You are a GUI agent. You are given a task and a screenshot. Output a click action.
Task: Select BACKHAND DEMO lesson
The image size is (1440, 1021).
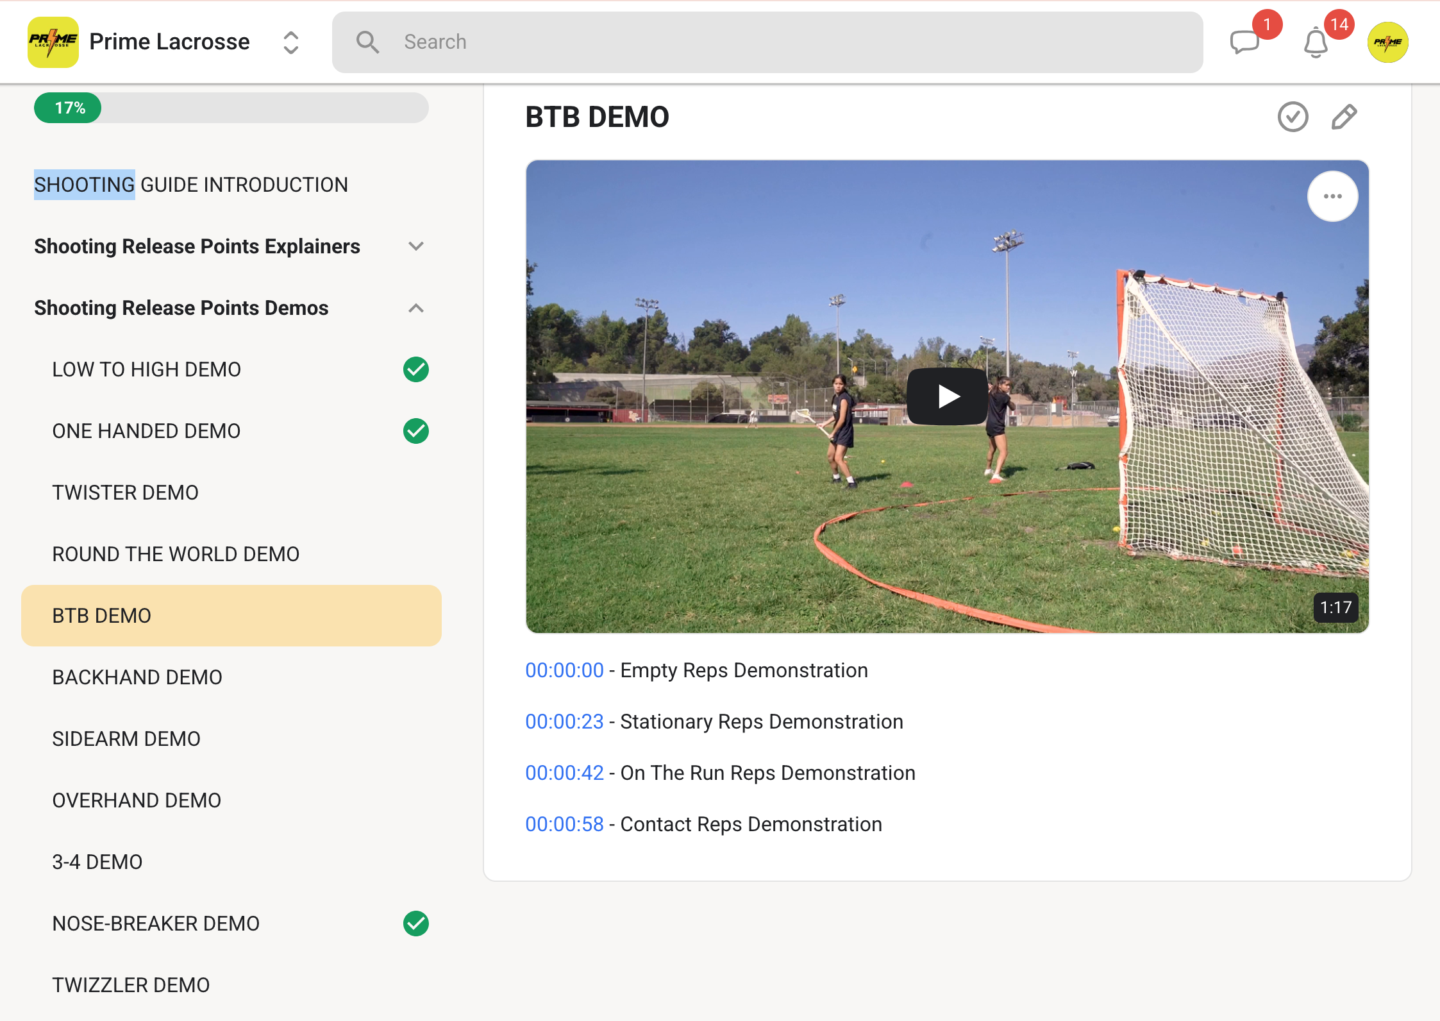137,678
